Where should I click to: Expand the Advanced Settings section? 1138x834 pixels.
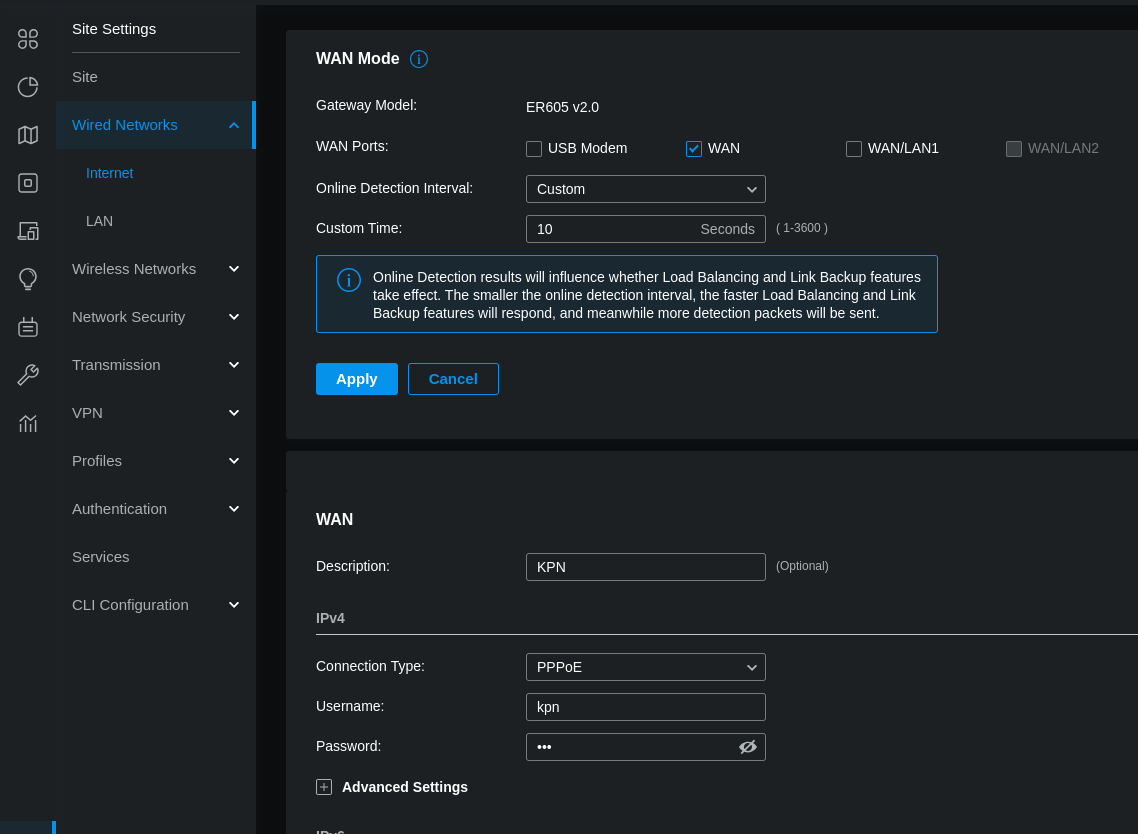pos(324,787)
